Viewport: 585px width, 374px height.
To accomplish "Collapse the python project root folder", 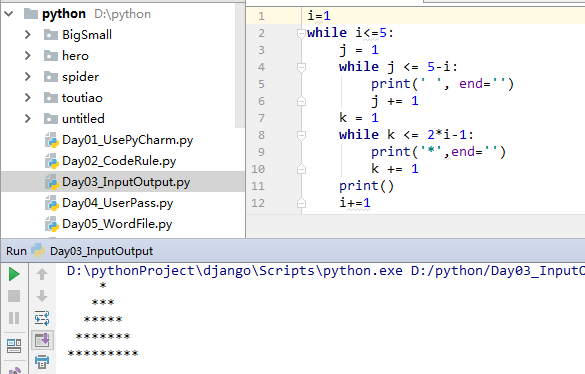I will (9, 14).
